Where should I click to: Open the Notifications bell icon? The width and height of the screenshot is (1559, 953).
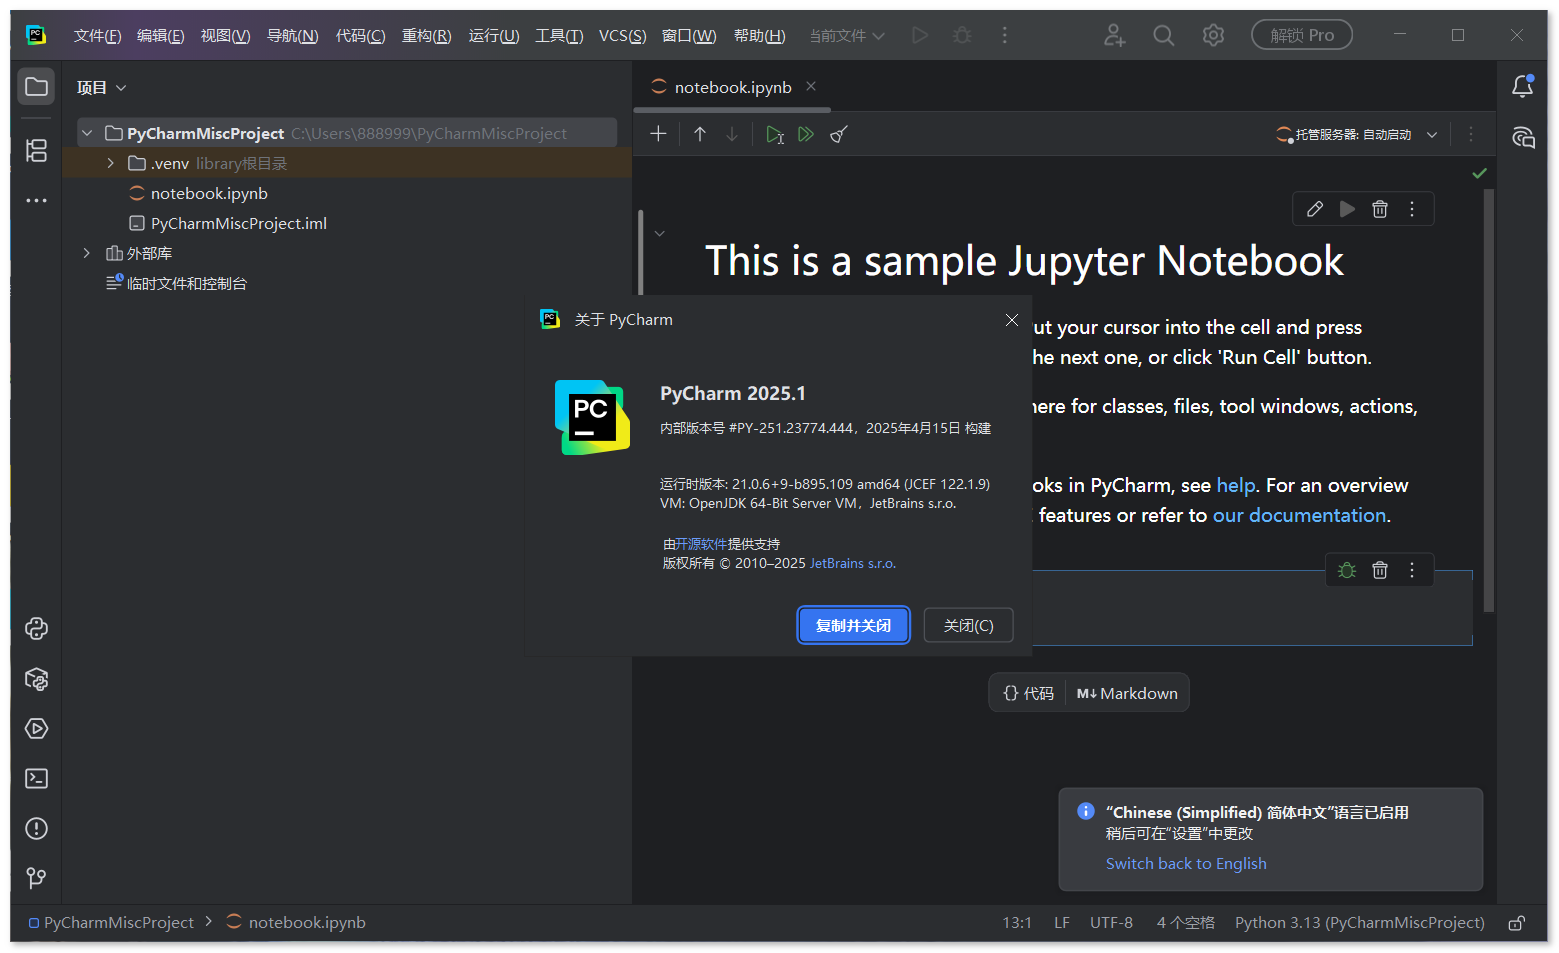[1522, 87]
